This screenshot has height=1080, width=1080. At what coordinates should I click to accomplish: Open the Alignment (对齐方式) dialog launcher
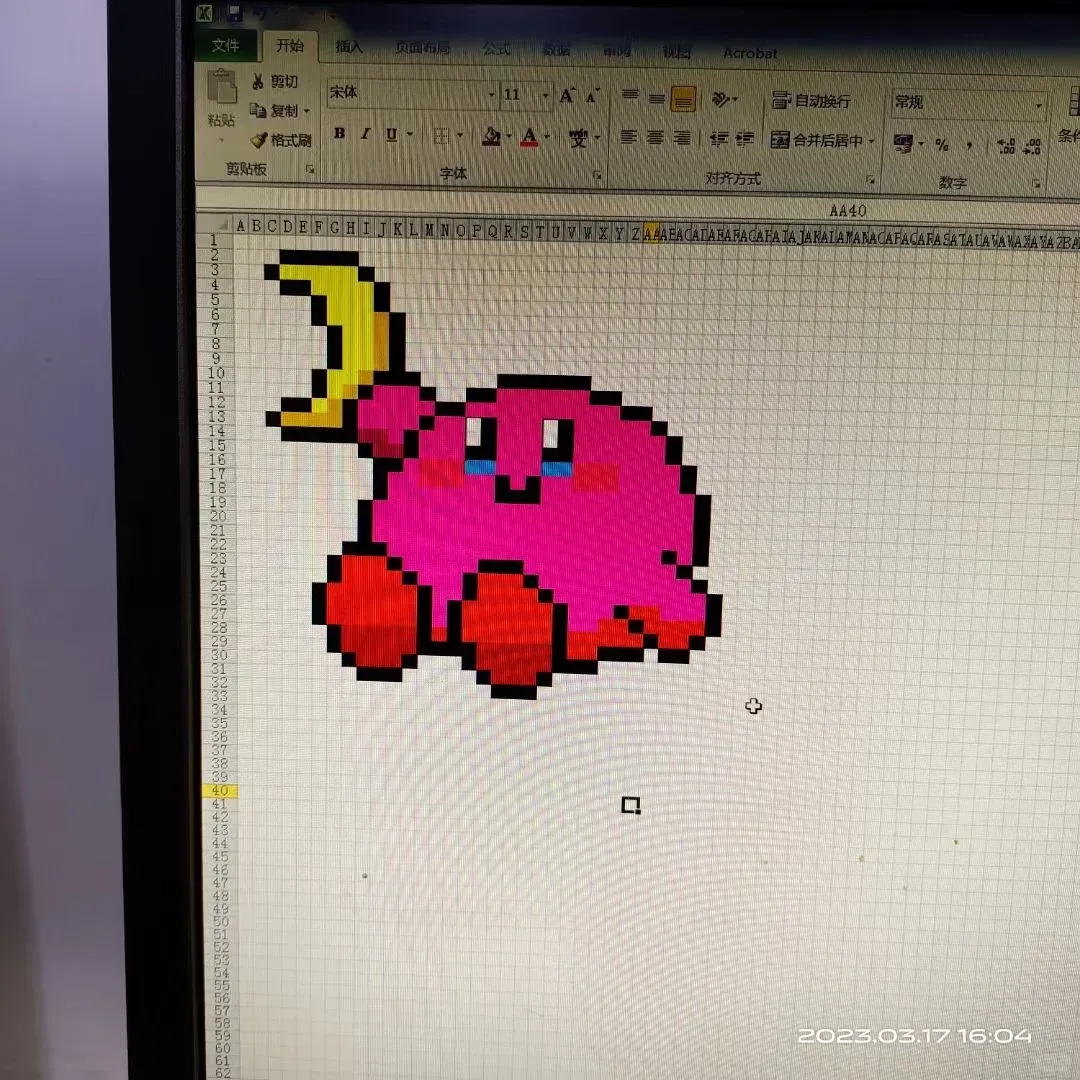871,180
